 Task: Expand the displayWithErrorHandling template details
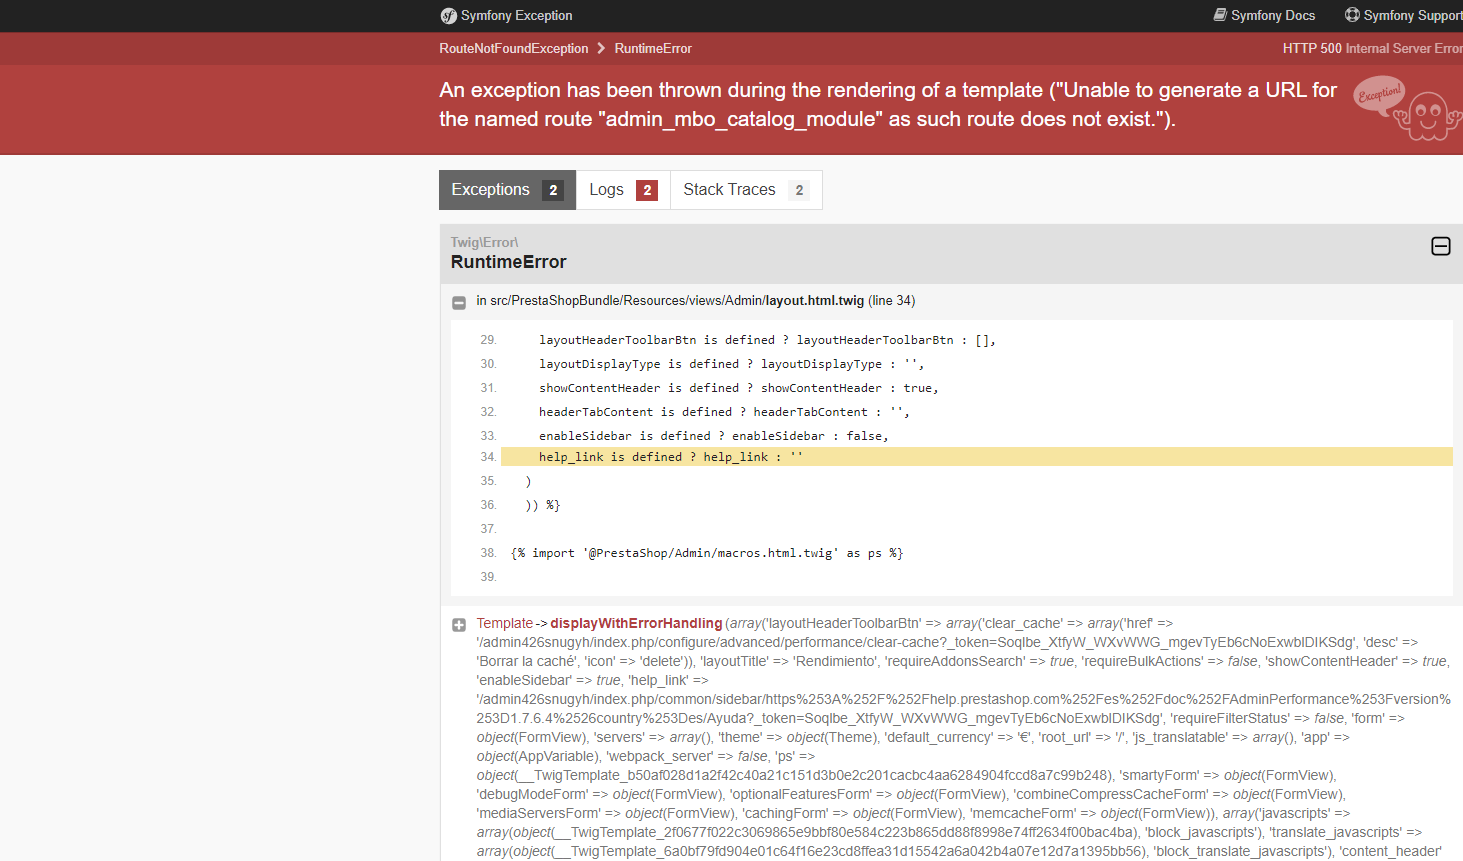point(459,624)
